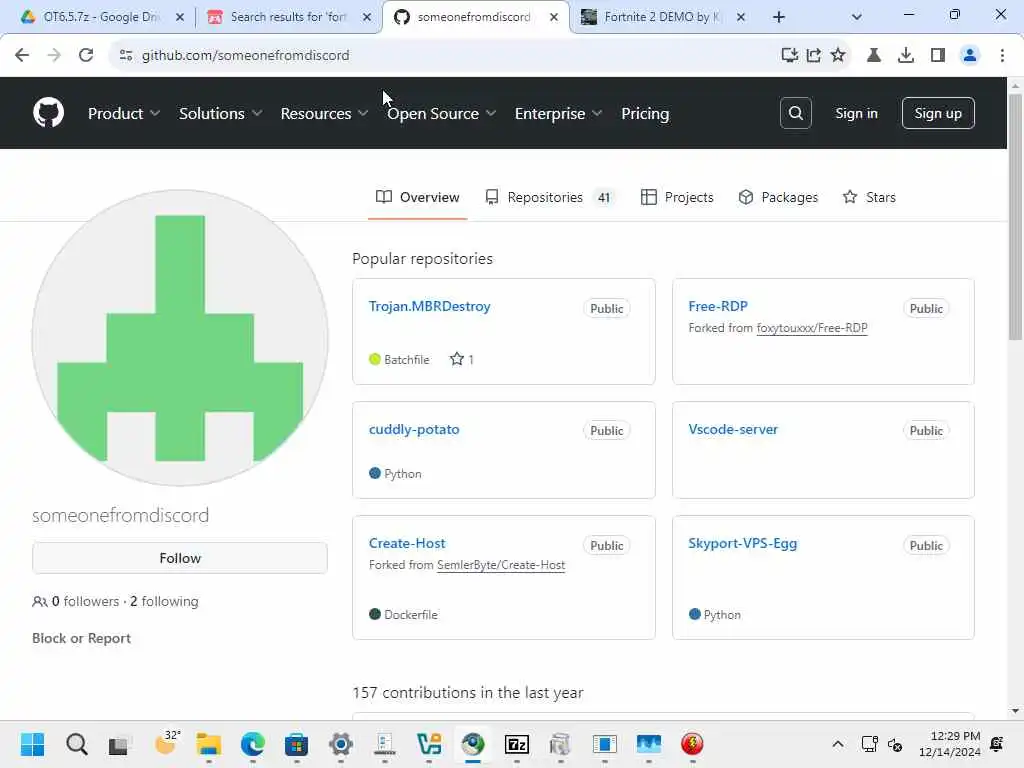1024x768 pixels.
Task: Open Microsoft Store from taskbar
Action: tap(296, 744)
